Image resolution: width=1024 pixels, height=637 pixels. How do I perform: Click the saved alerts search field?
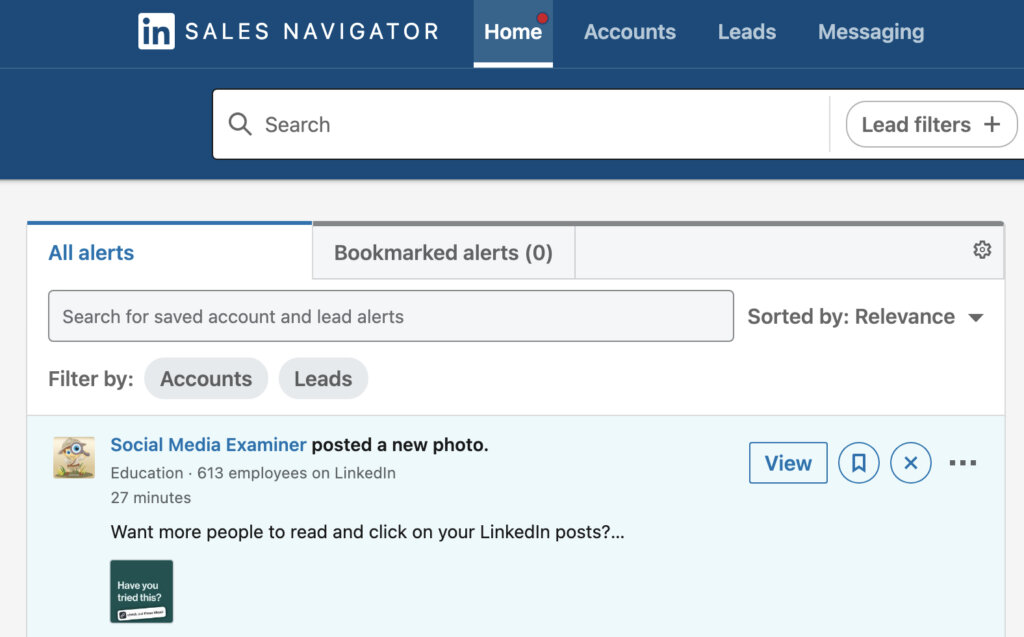(x=390, y=316)
